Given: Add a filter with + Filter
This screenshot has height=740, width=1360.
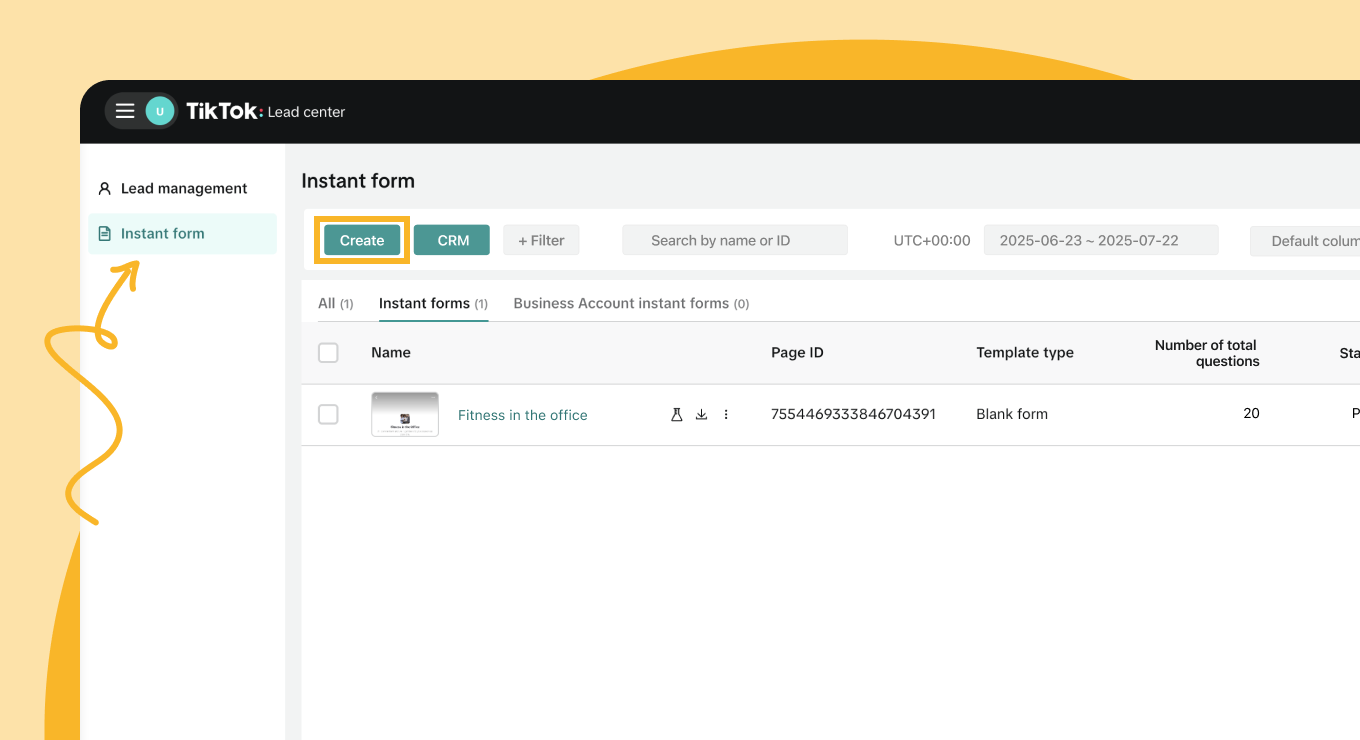Looking at the screenshot, I should pos(541,241).
